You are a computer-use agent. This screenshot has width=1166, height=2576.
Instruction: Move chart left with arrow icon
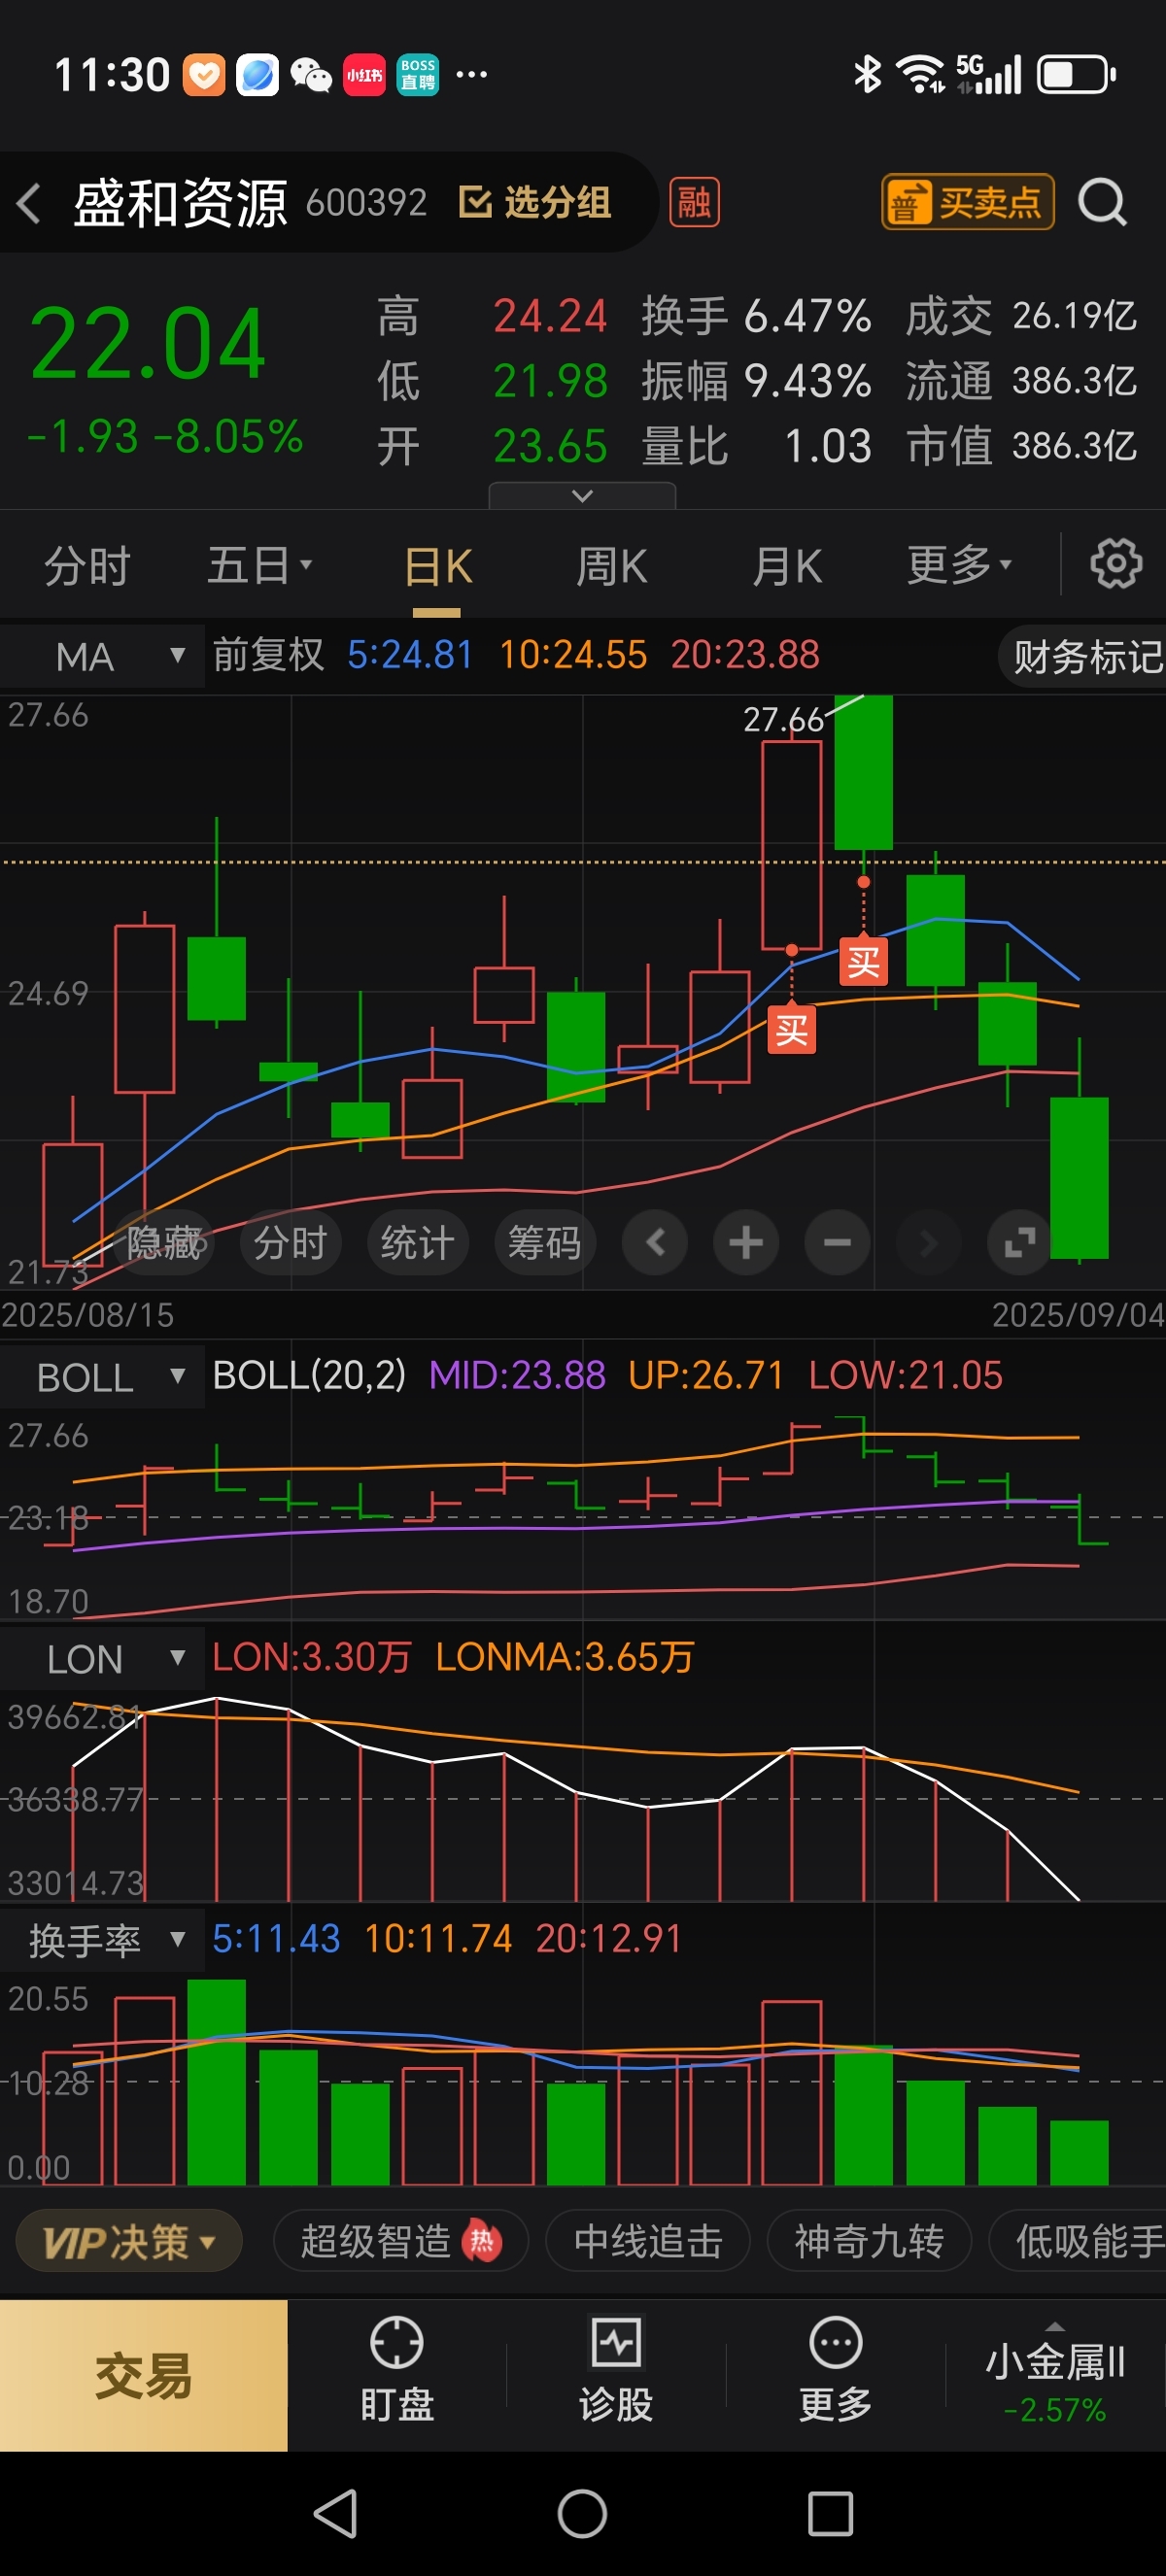click(x=655, y=1243)
